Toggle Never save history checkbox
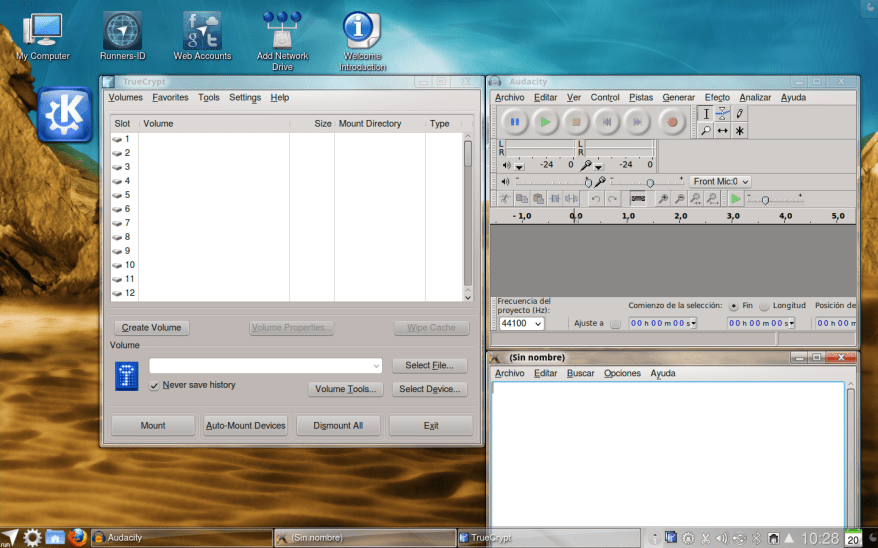Image resolution: width=878 pixels, height=548 pixels. pos(154,386)
